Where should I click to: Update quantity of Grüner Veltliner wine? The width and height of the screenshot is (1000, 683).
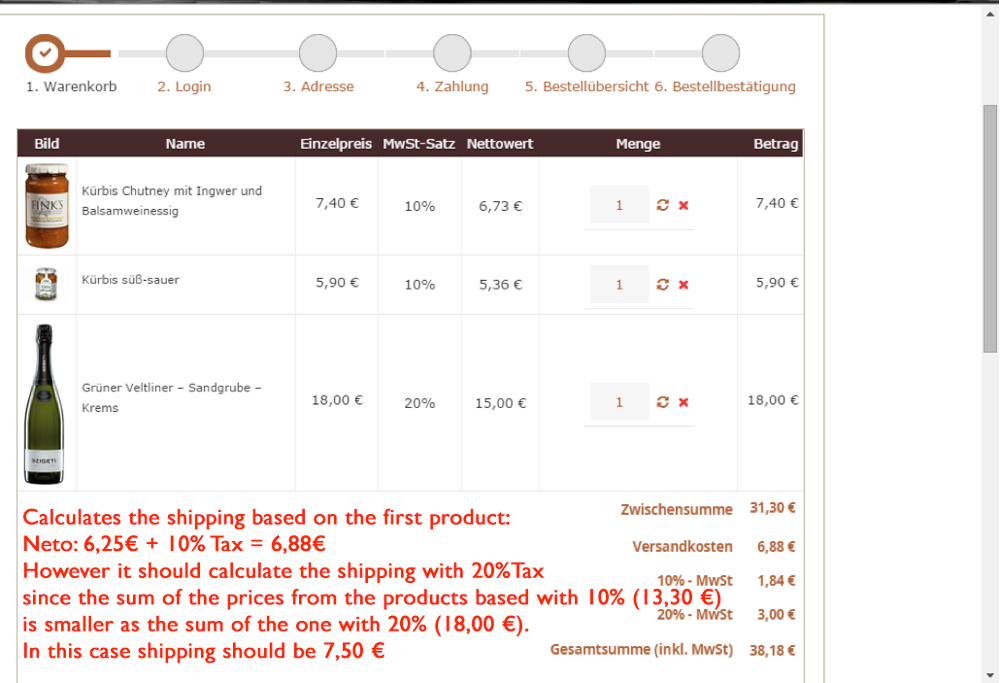(x=662, y=402)
